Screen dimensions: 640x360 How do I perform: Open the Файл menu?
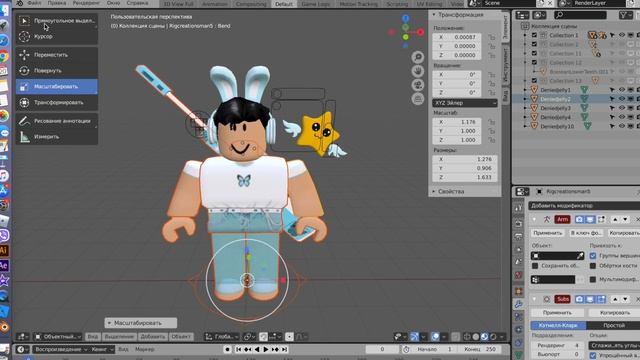(34, 3)
